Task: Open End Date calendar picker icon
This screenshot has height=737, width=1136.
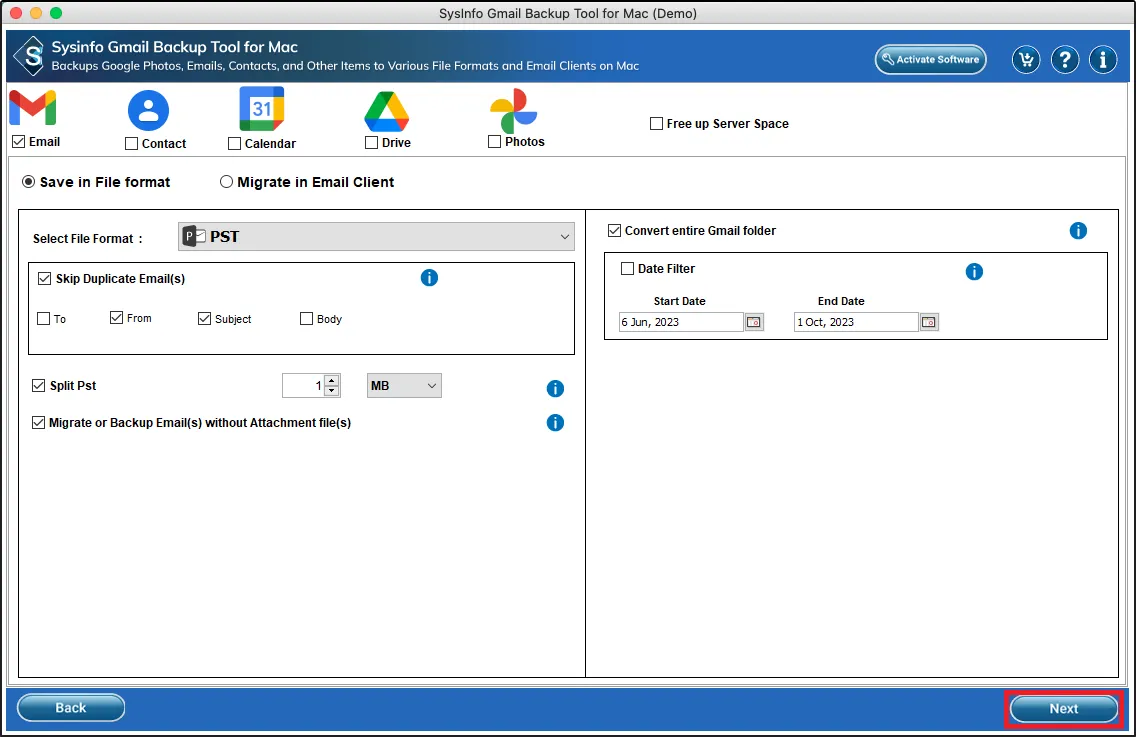Action: coord(929,322)
